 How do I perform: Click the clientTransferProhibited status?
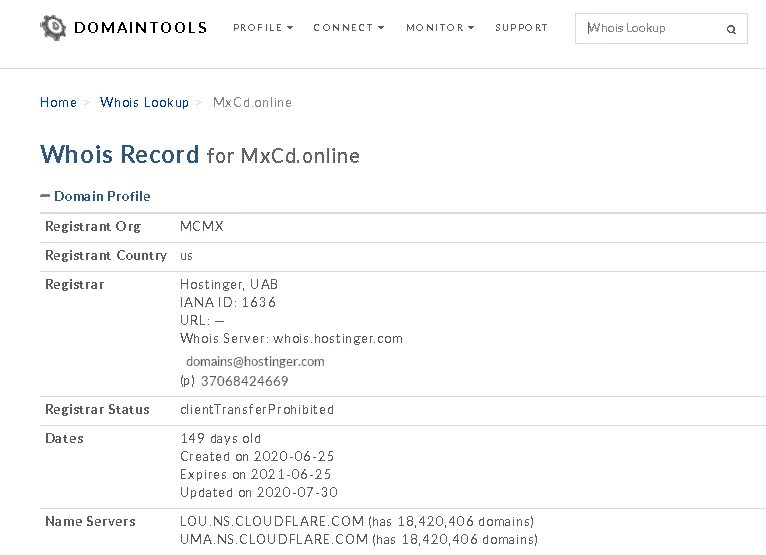pyautogui.click(x=257, y=409)
